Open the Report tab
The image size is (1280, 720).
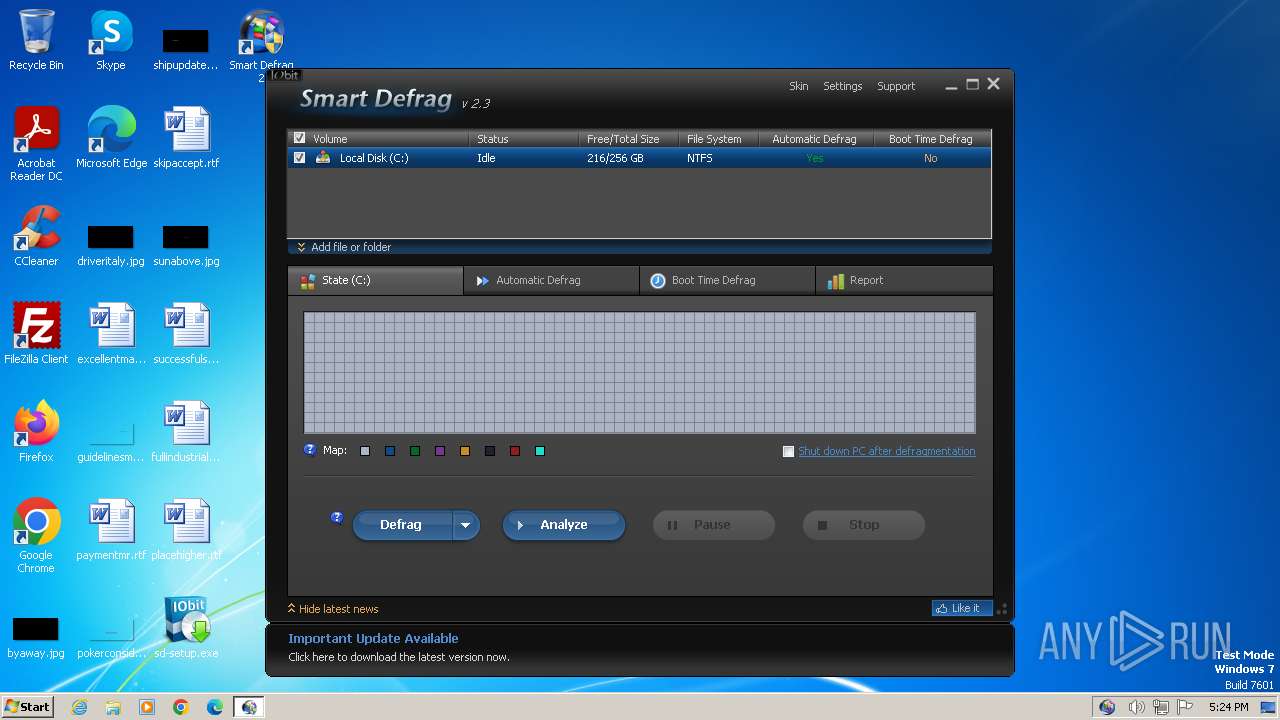pyautogui.click(x=904, y=281)
